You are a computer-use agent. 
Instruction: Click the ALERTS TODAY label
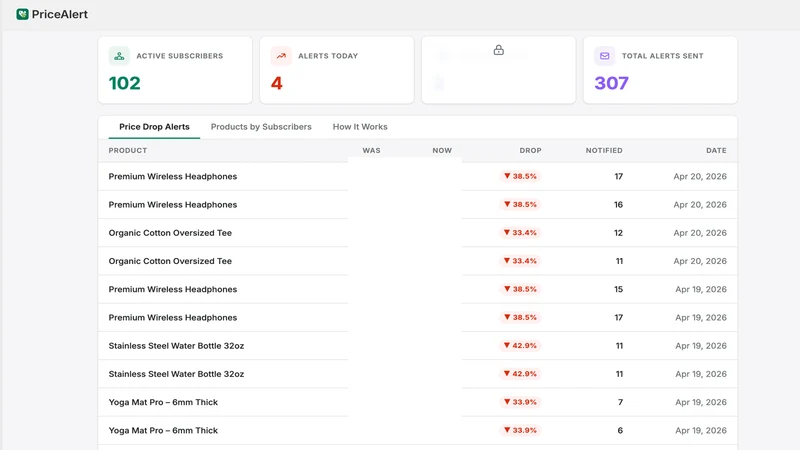pyautogui.click(x=328, y=56)
